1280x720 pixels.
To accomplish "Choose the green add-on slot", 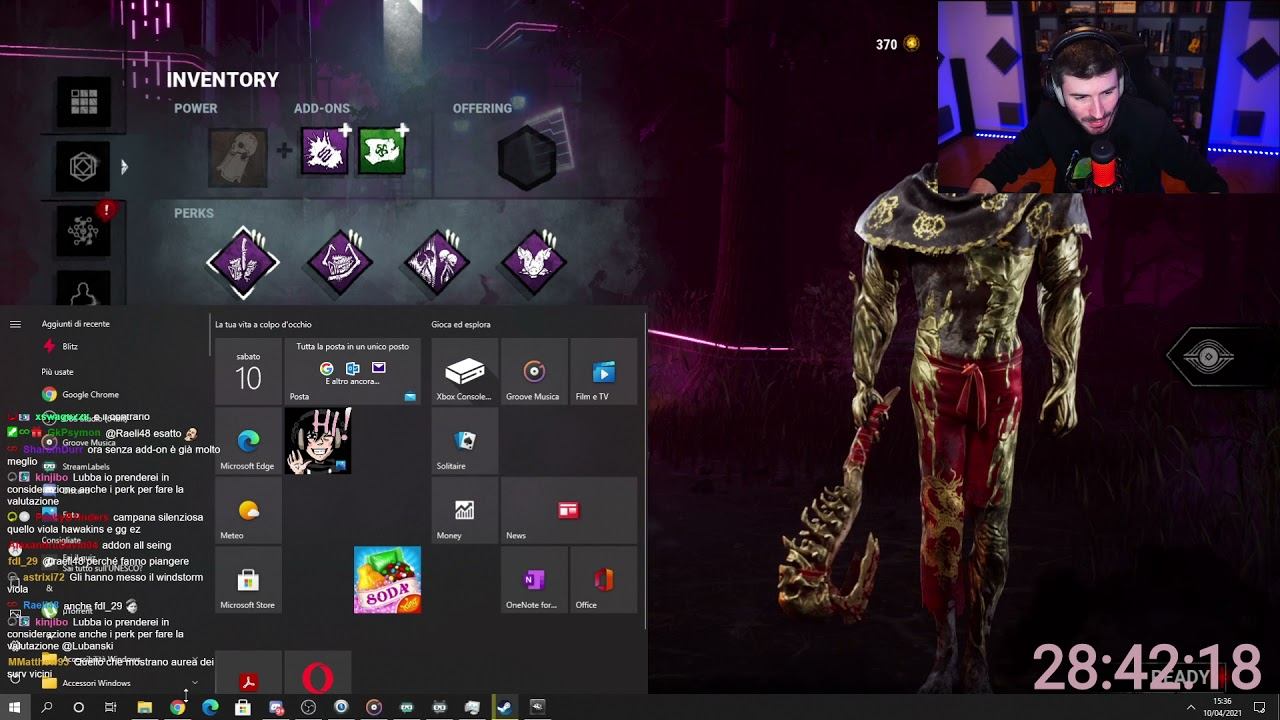I will point(382,152).
